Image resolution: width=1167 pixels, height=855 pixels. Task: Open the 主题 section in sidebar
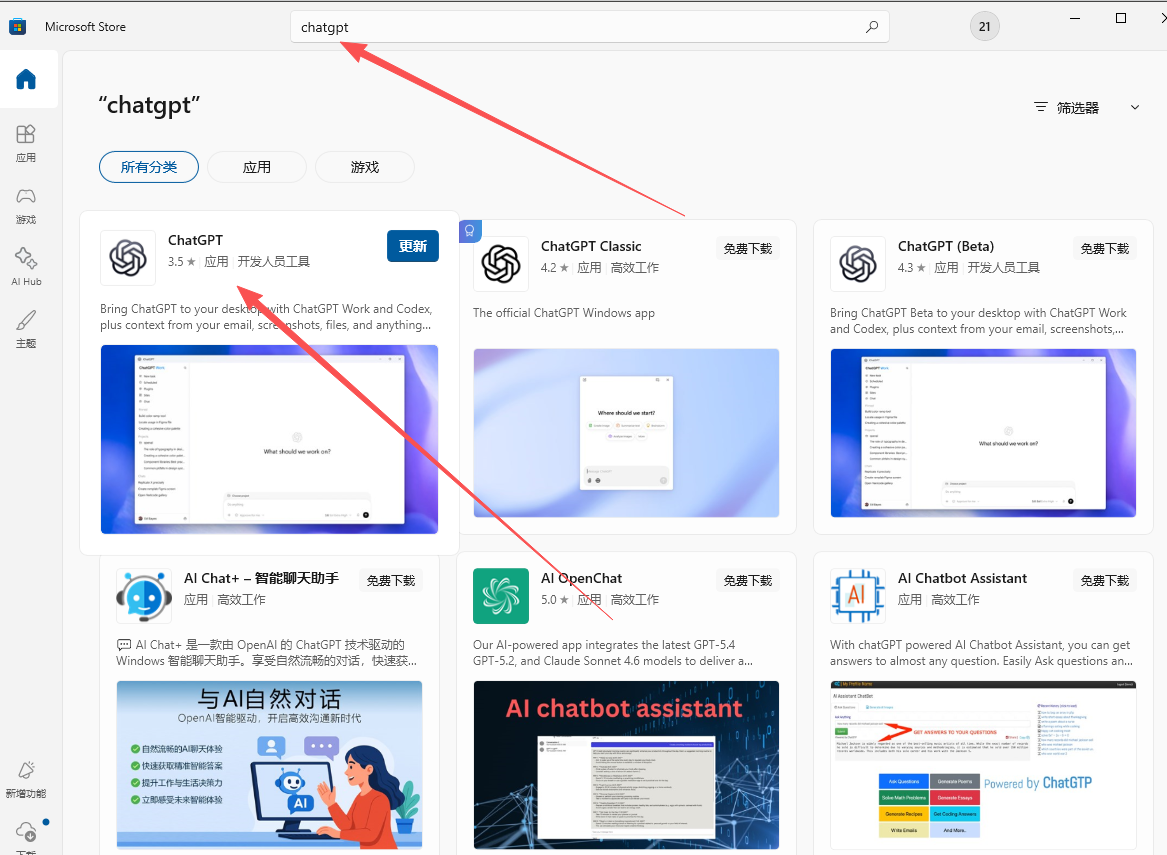click(x=26, y=329)
